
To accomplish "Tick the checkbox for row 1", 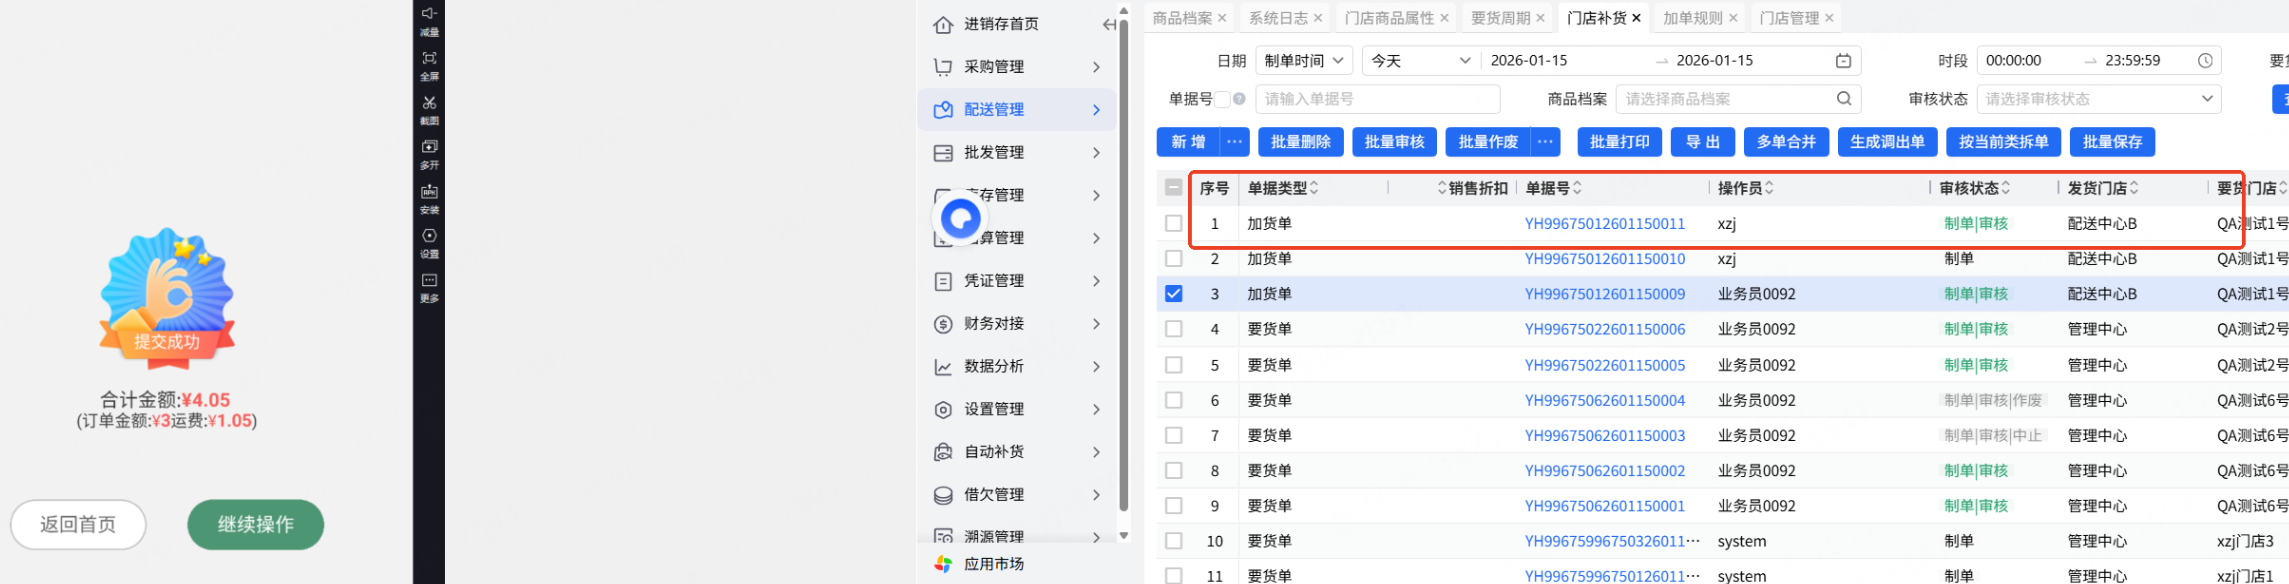I will pos(1174,224).
